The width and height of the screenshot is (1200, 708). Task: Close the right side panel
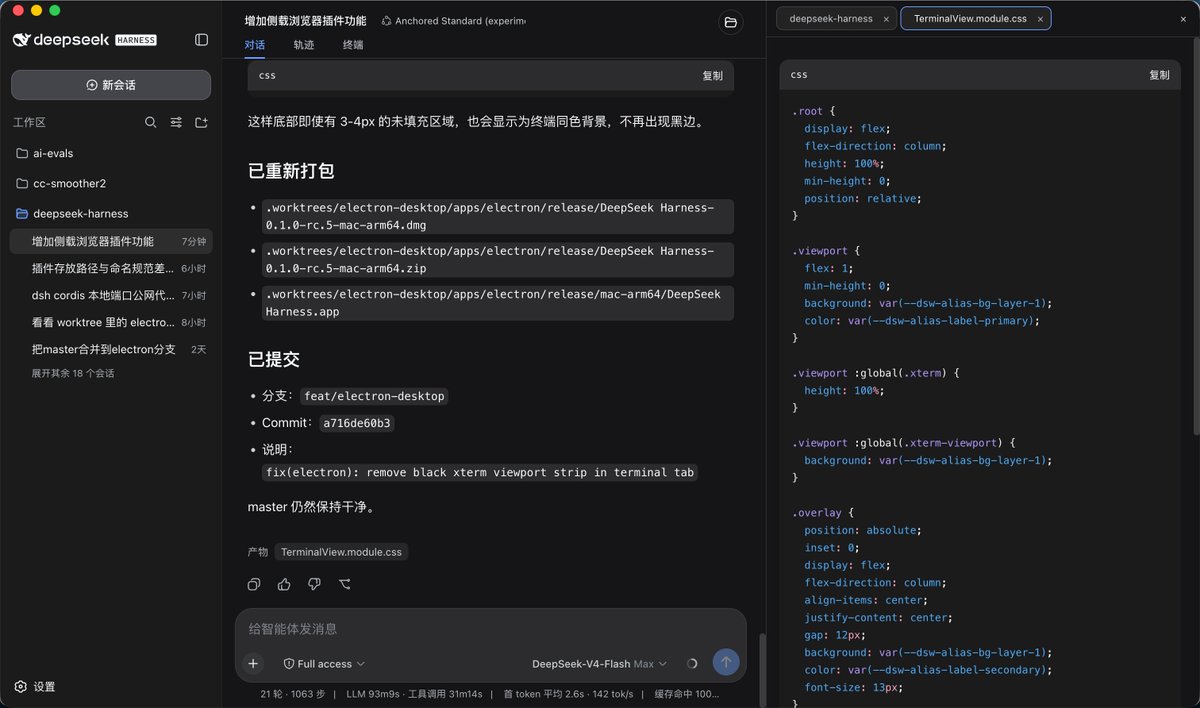point(1184,19)
